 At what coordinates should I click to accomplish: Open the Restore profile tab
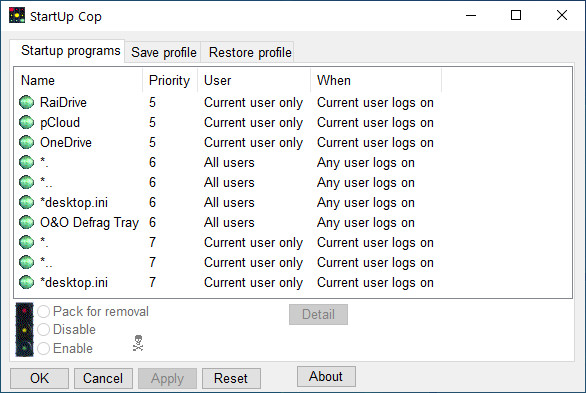(250, 52)
